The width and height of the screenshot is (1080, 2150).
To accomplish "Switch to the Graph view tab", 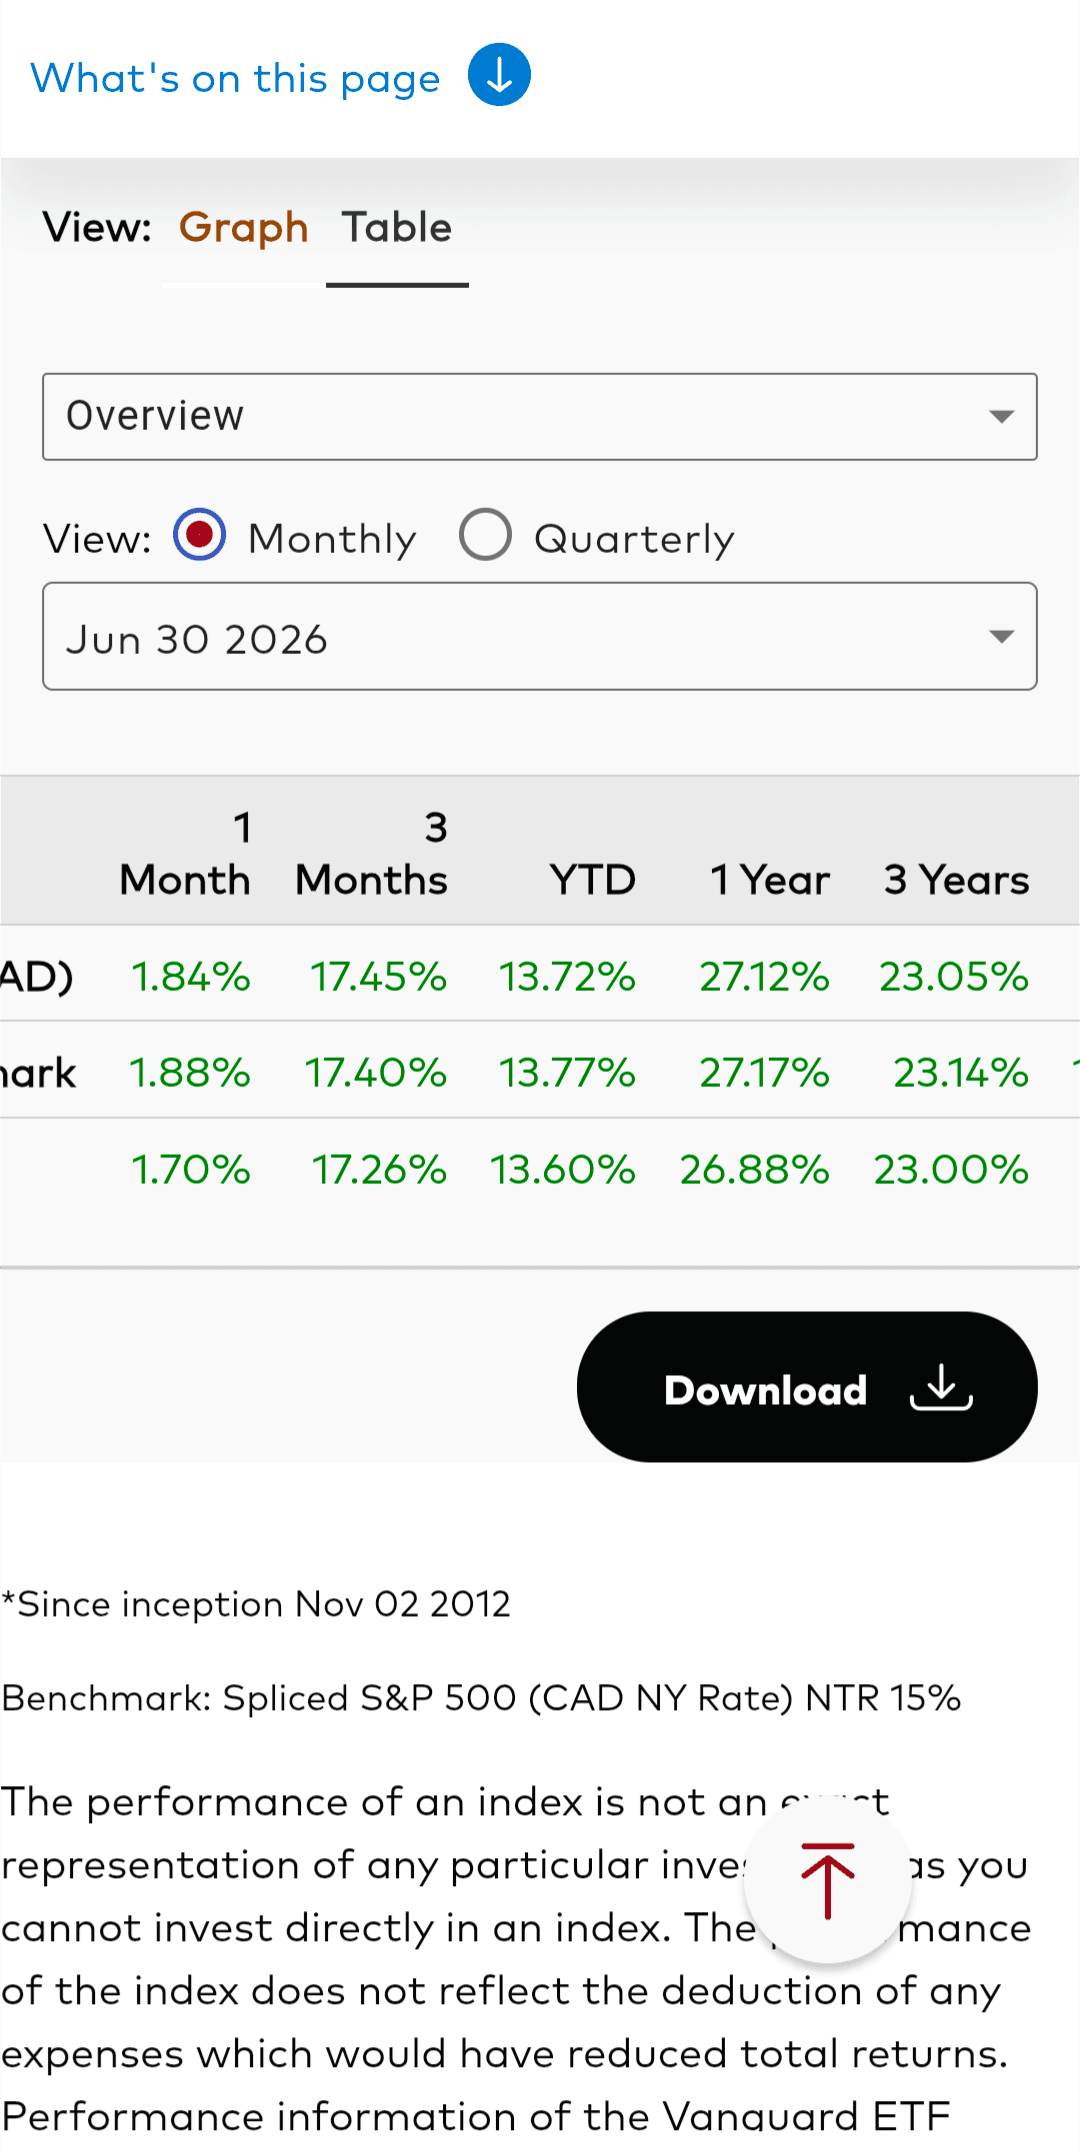I will coord(243,228).
